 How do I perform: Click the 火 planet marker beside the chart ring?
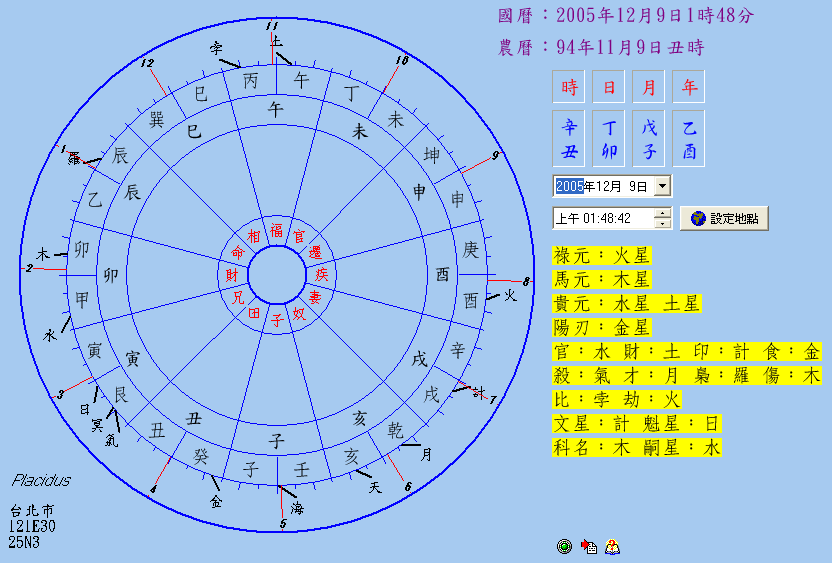[x=510, y=295]
